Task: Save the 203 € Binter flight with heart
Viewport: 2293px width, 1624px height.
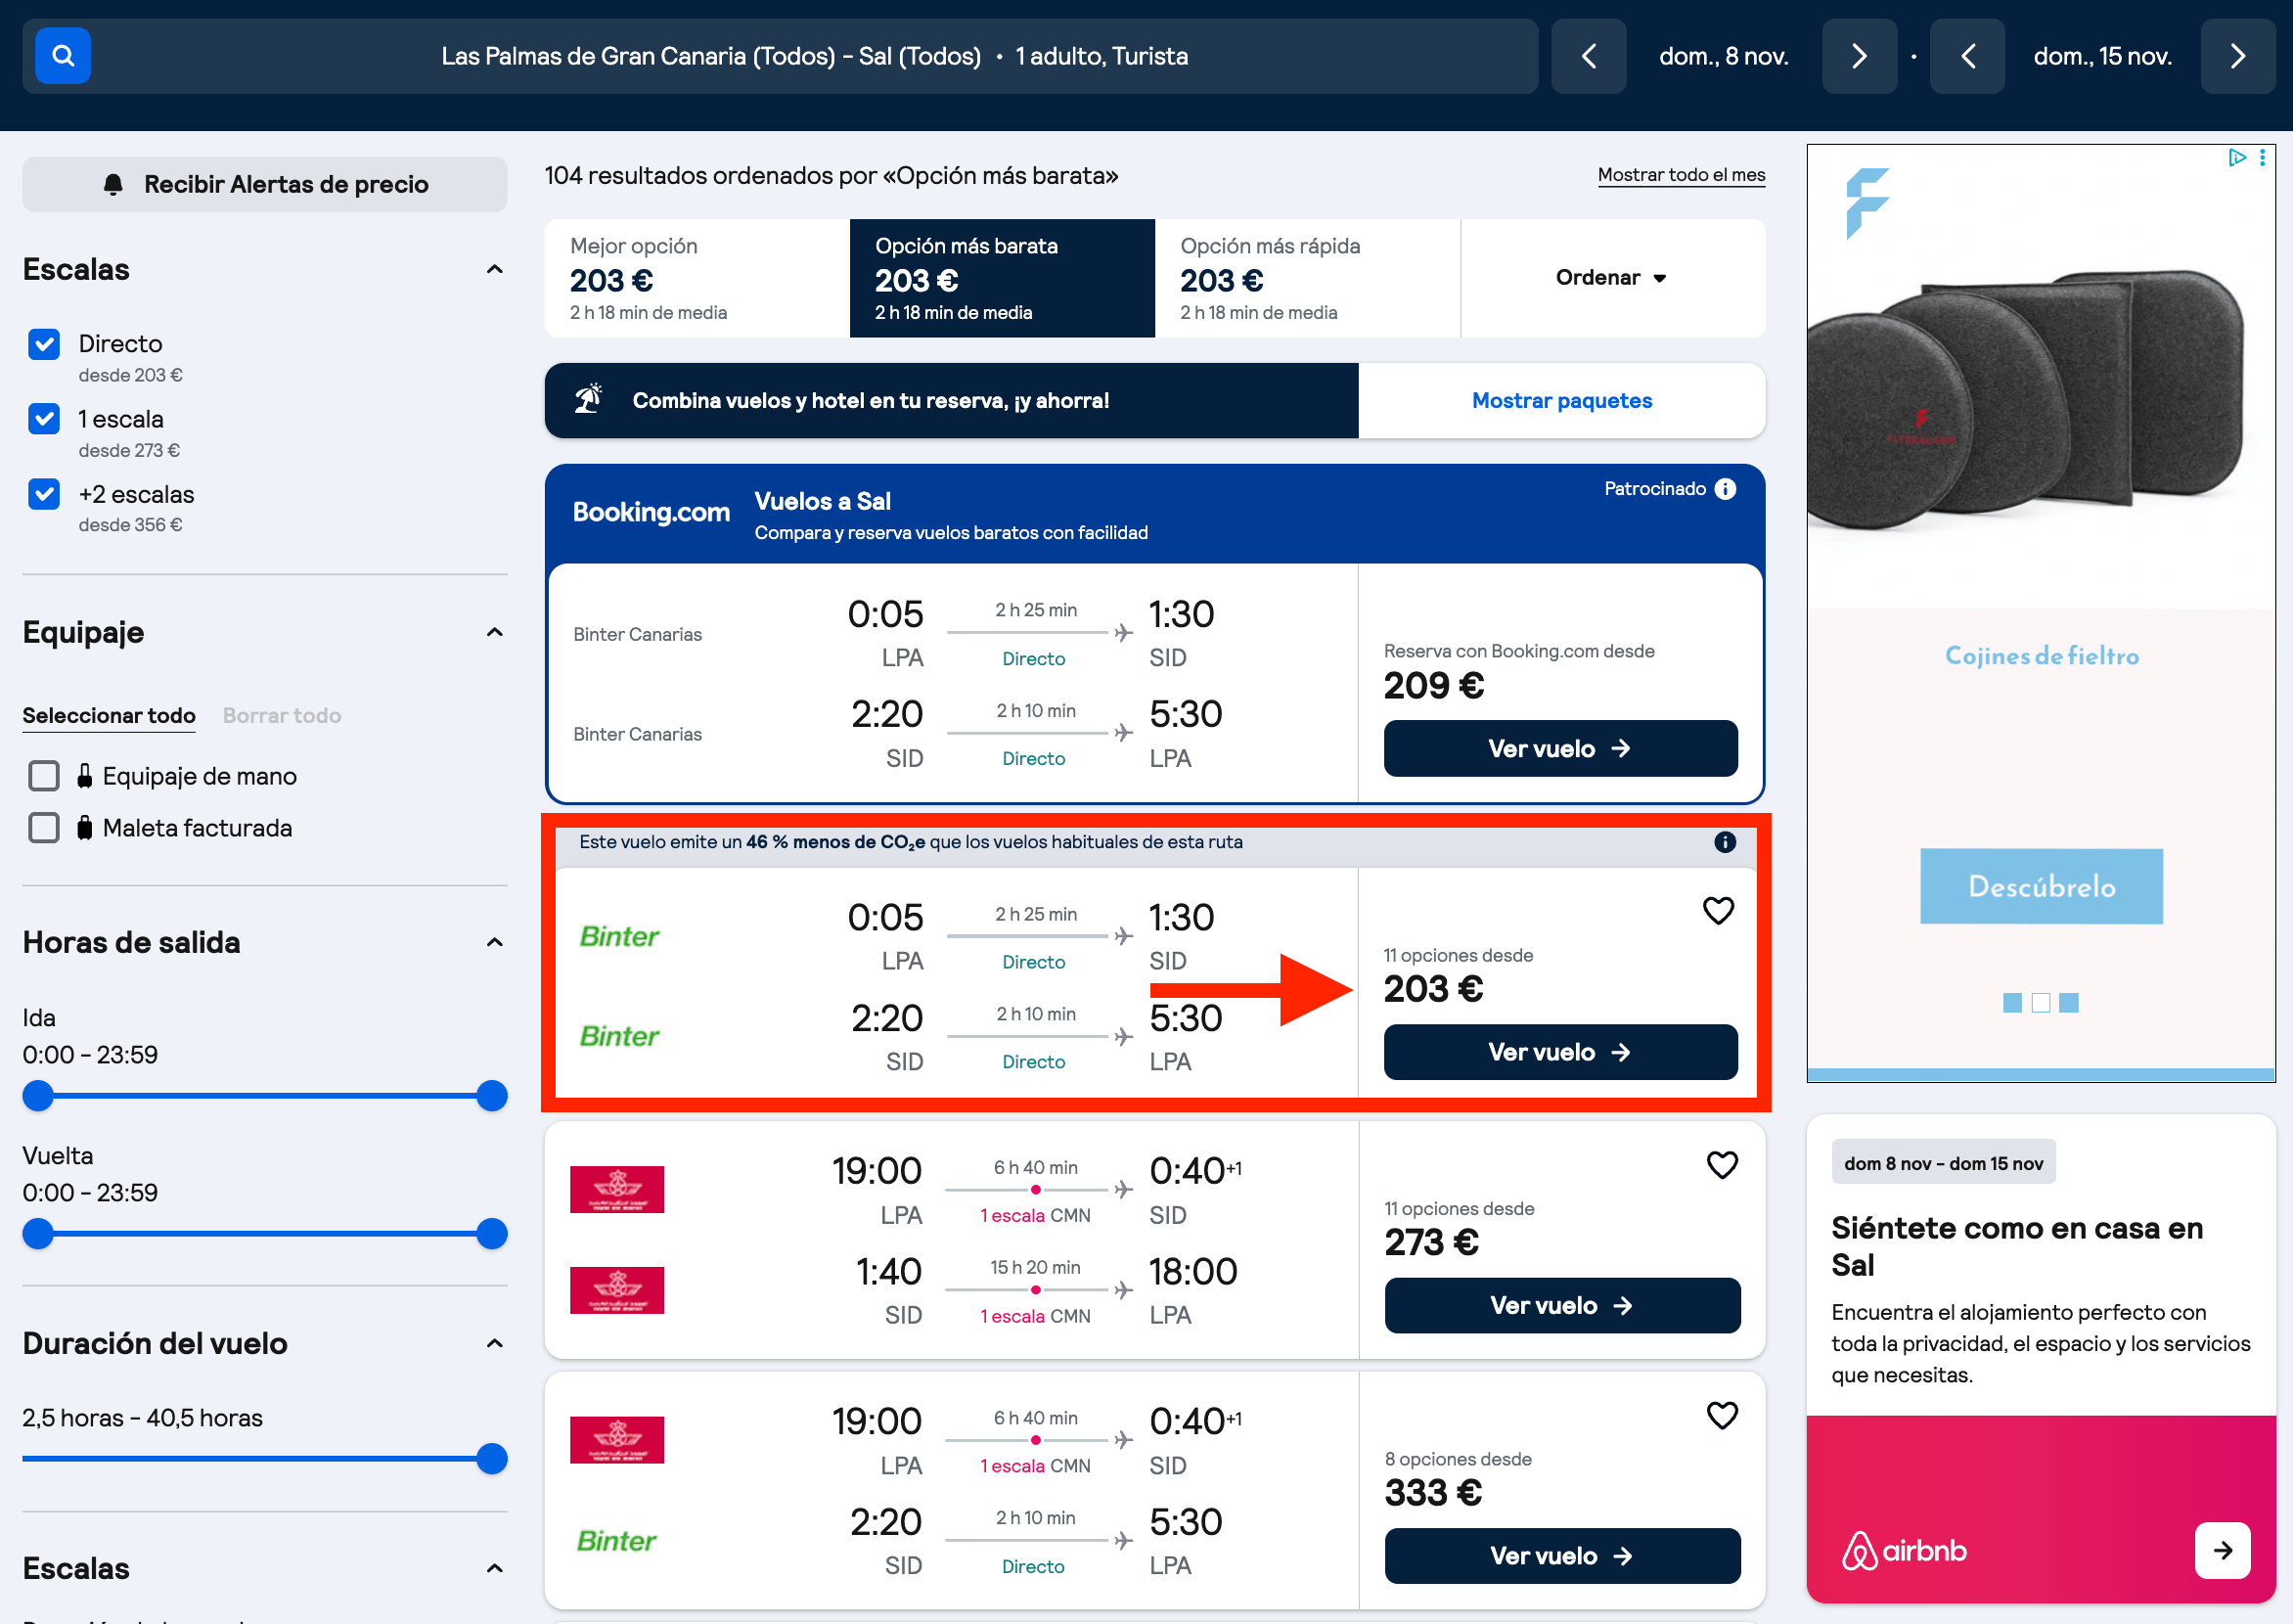Action: tap(1718, 911)
